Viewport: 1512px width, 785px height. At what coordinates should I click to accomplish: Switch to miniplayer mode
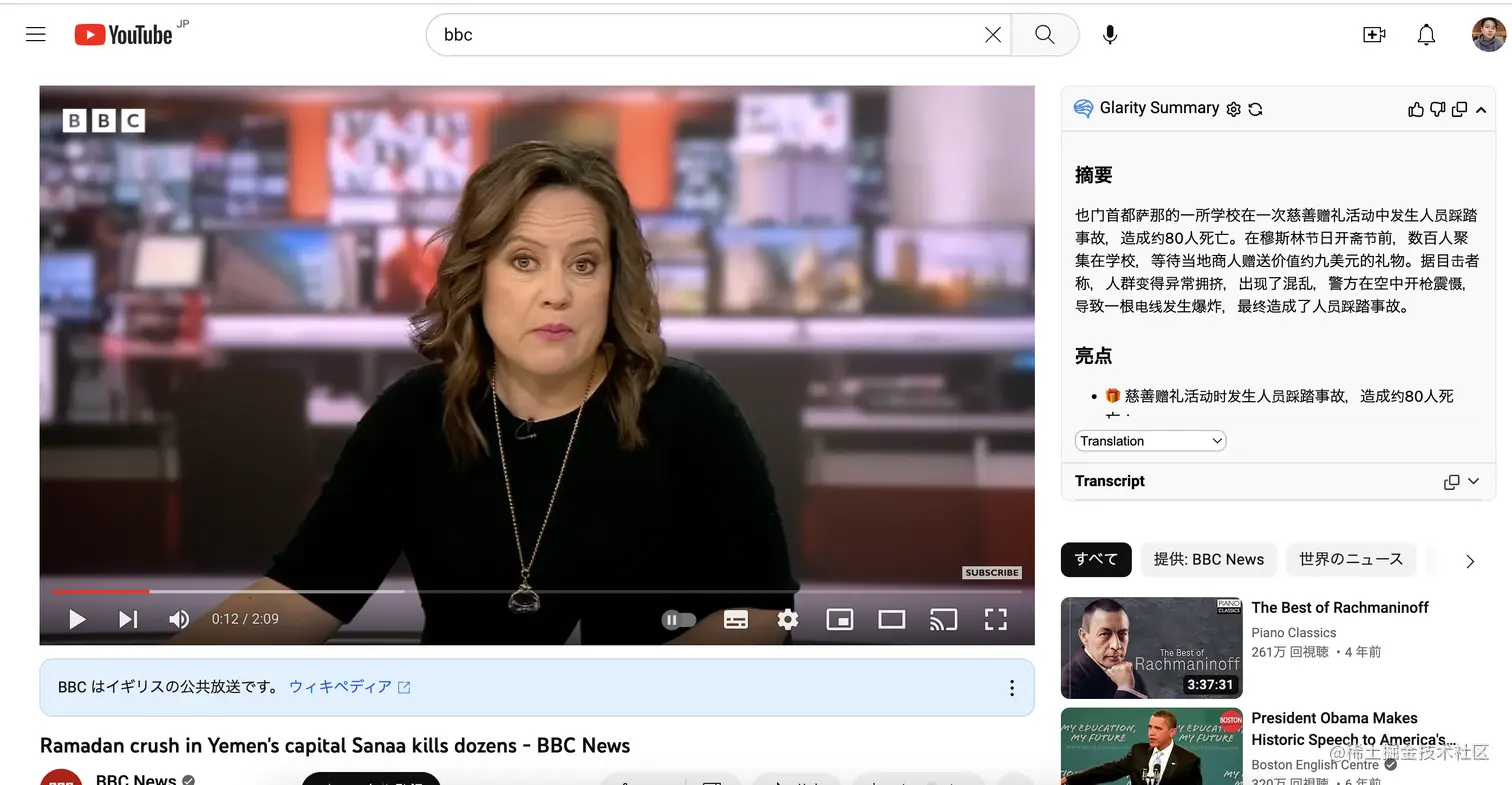click(x=840, y=620)
